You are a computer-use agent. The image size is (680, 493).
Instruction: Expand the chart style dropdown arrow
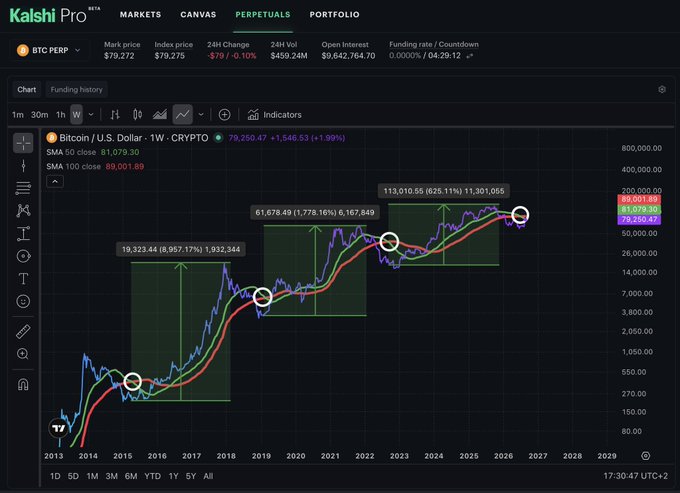coord(201,114)
